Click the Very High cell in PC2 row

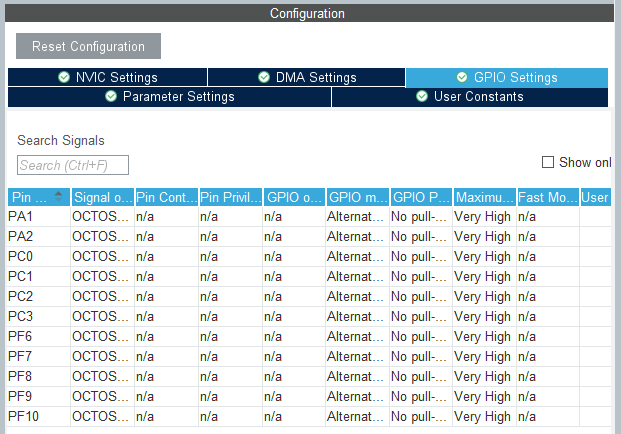[482, 297]
